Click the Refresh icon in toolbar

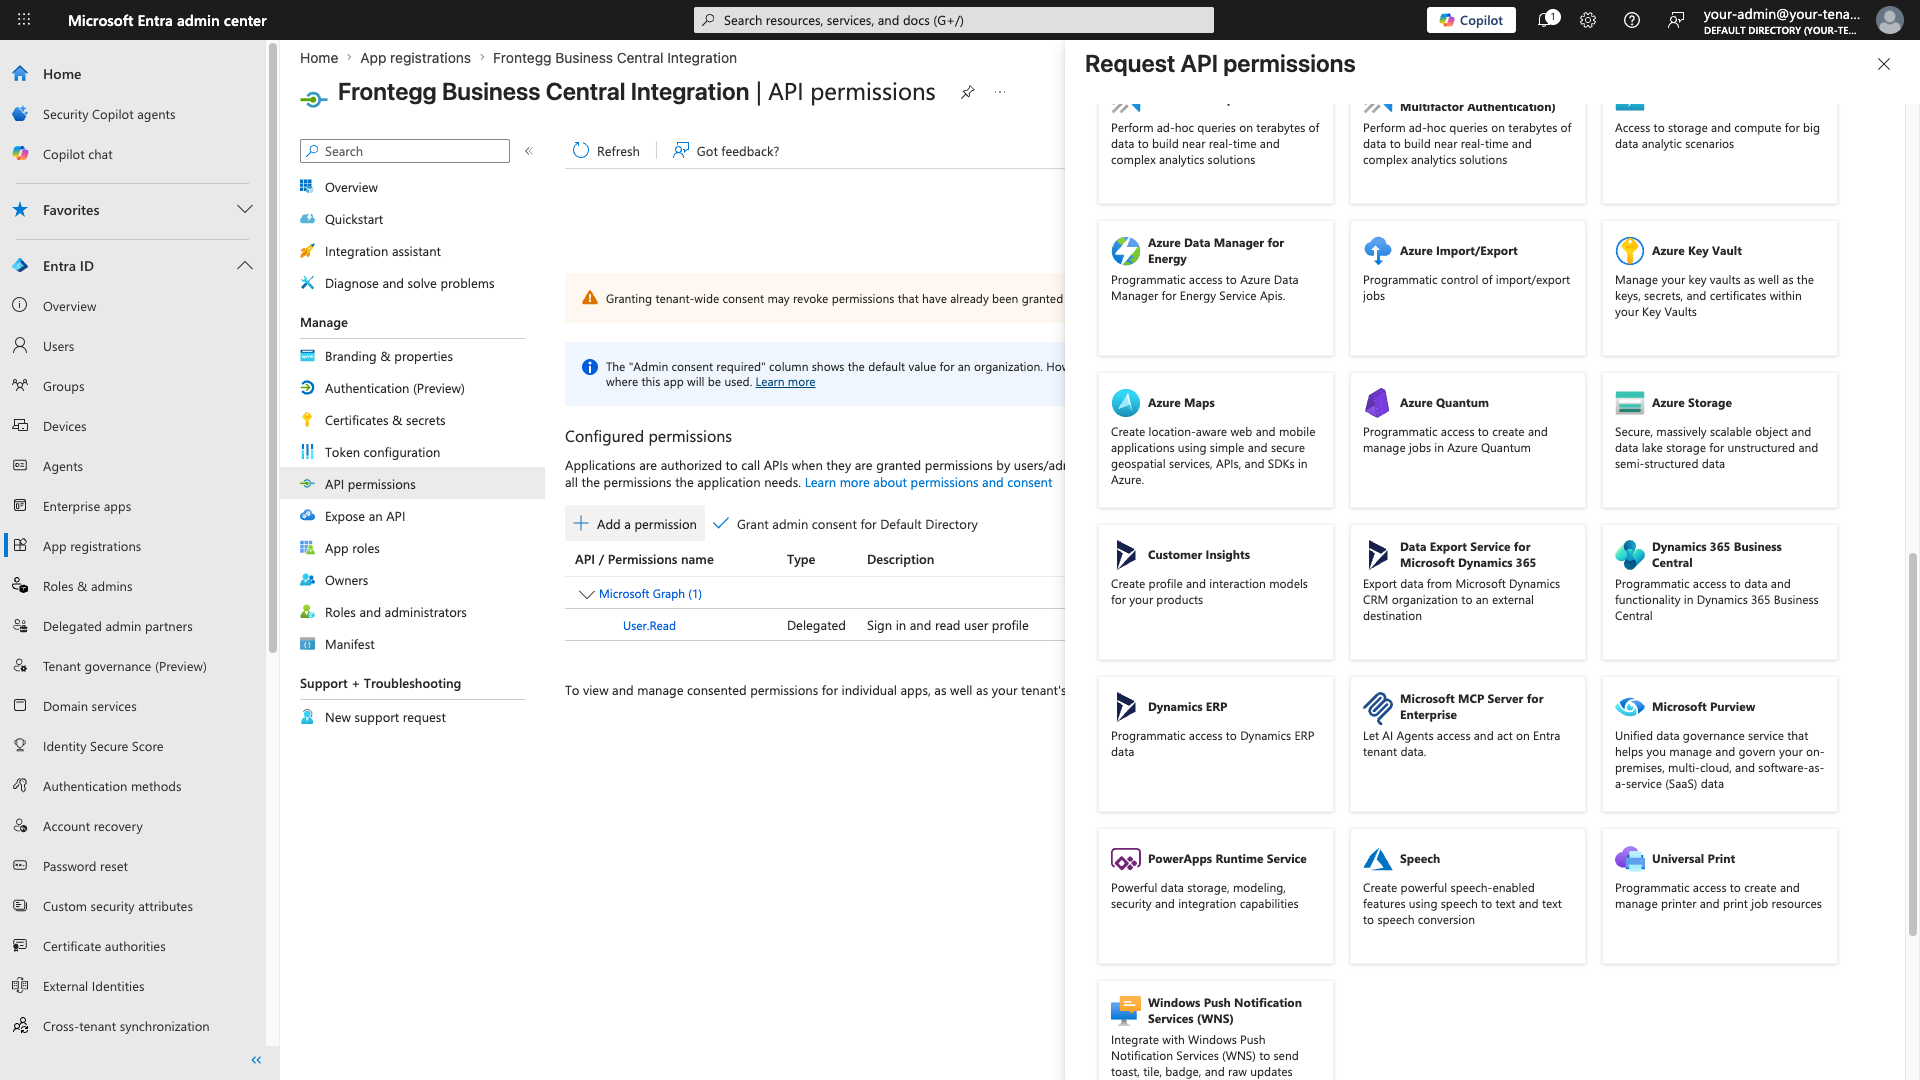click(581, 151)
